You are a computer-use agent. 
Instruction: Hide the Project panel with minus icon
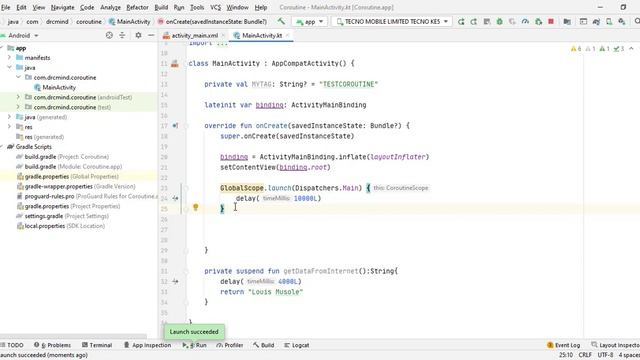click(x=151, y=36)
